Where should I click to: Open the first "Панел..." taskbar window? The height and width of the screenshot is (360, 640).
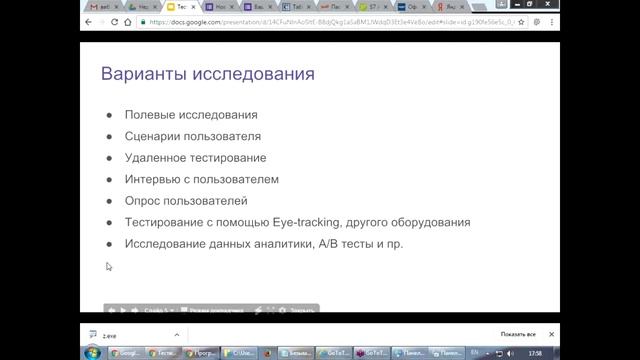tap(409, 353)
